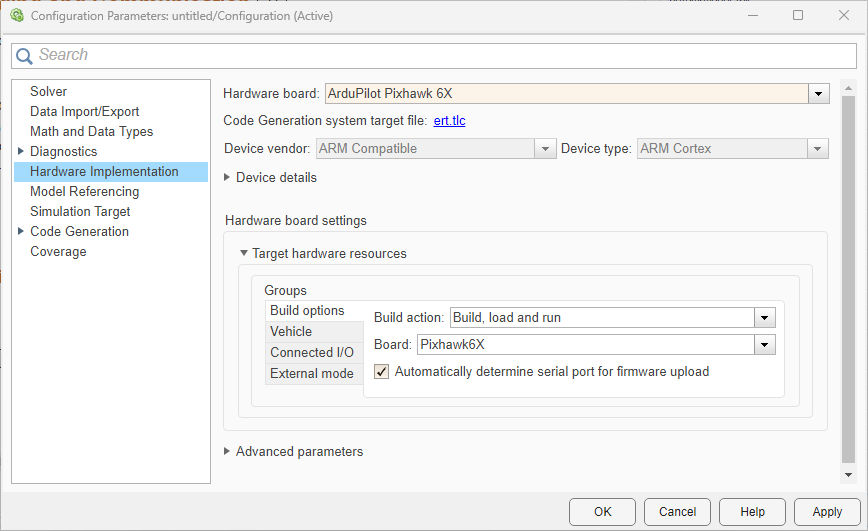Viewport: 868px width, 531px height.
Task: Open the ert.tlc target file link
Action: point(449,121)
